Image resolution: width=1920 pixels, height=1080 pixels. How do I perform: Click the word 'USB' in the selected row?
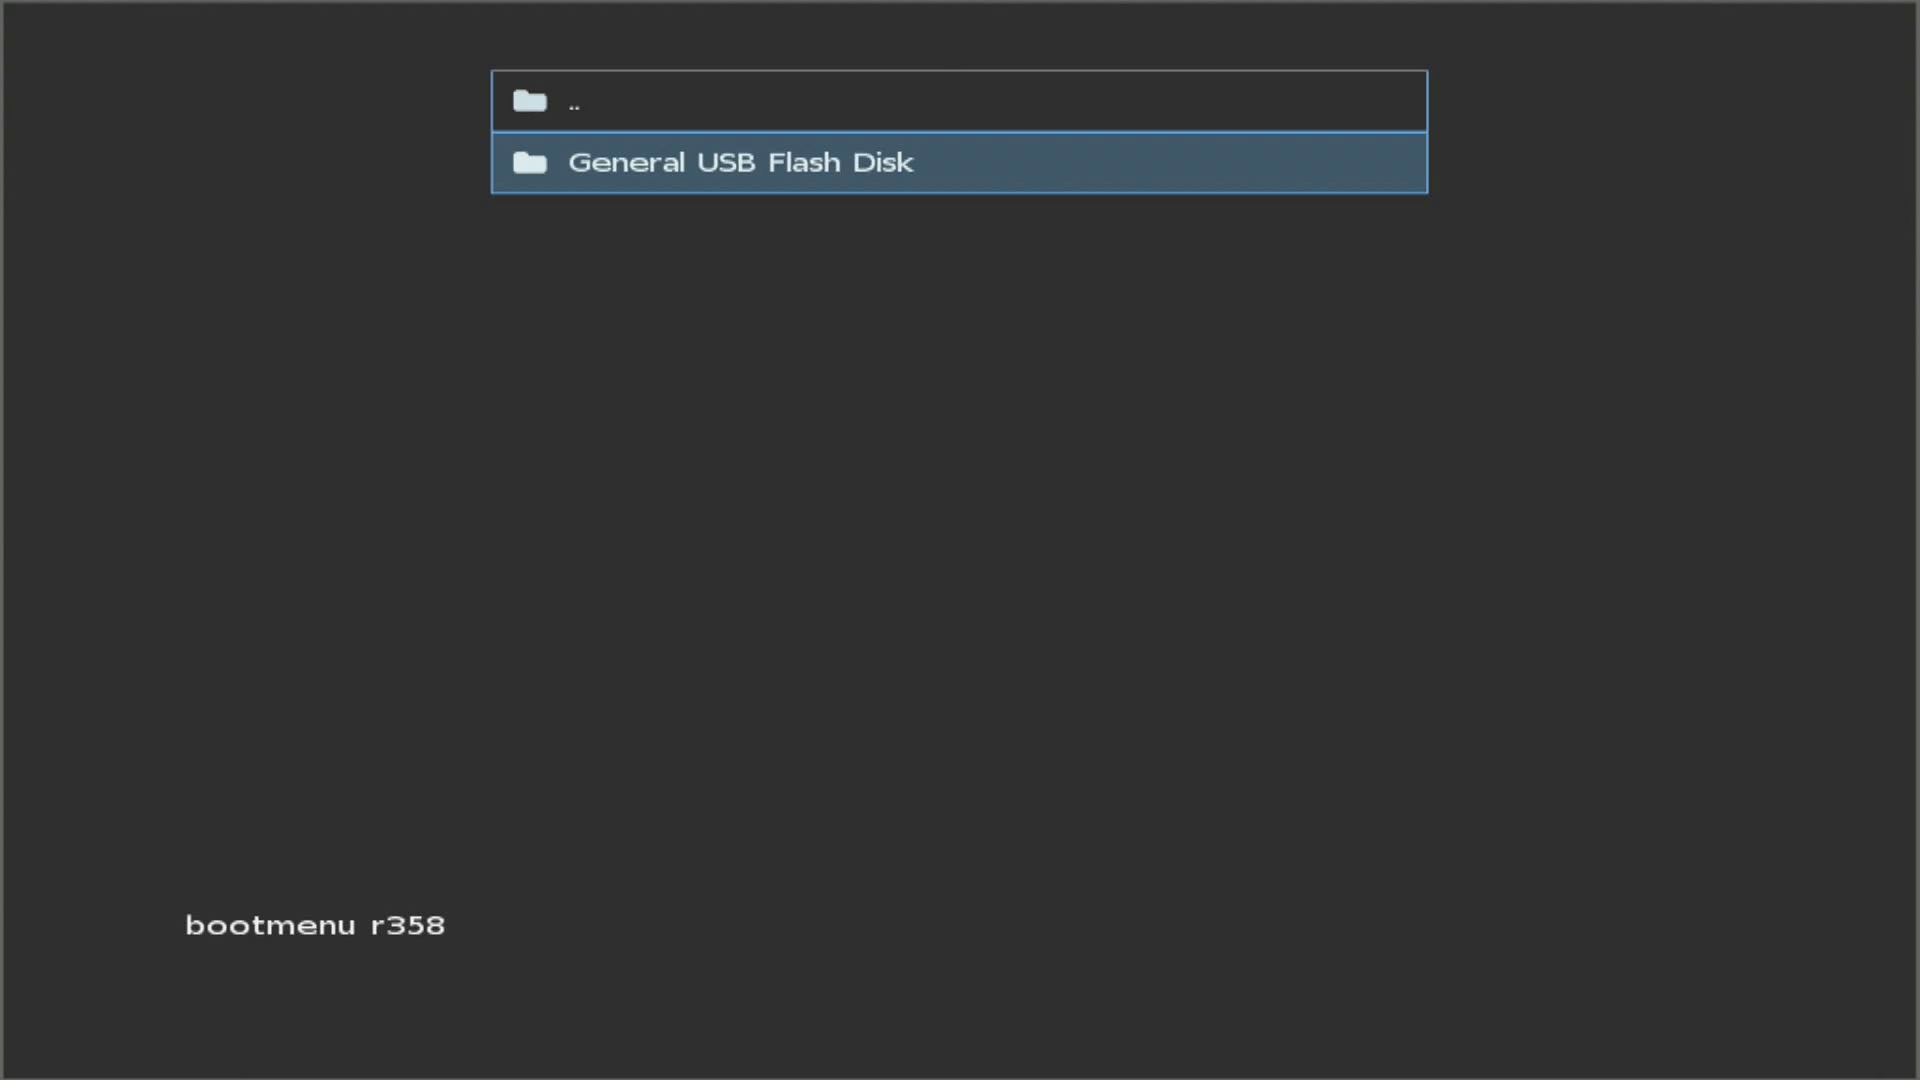tap(726, 162)
